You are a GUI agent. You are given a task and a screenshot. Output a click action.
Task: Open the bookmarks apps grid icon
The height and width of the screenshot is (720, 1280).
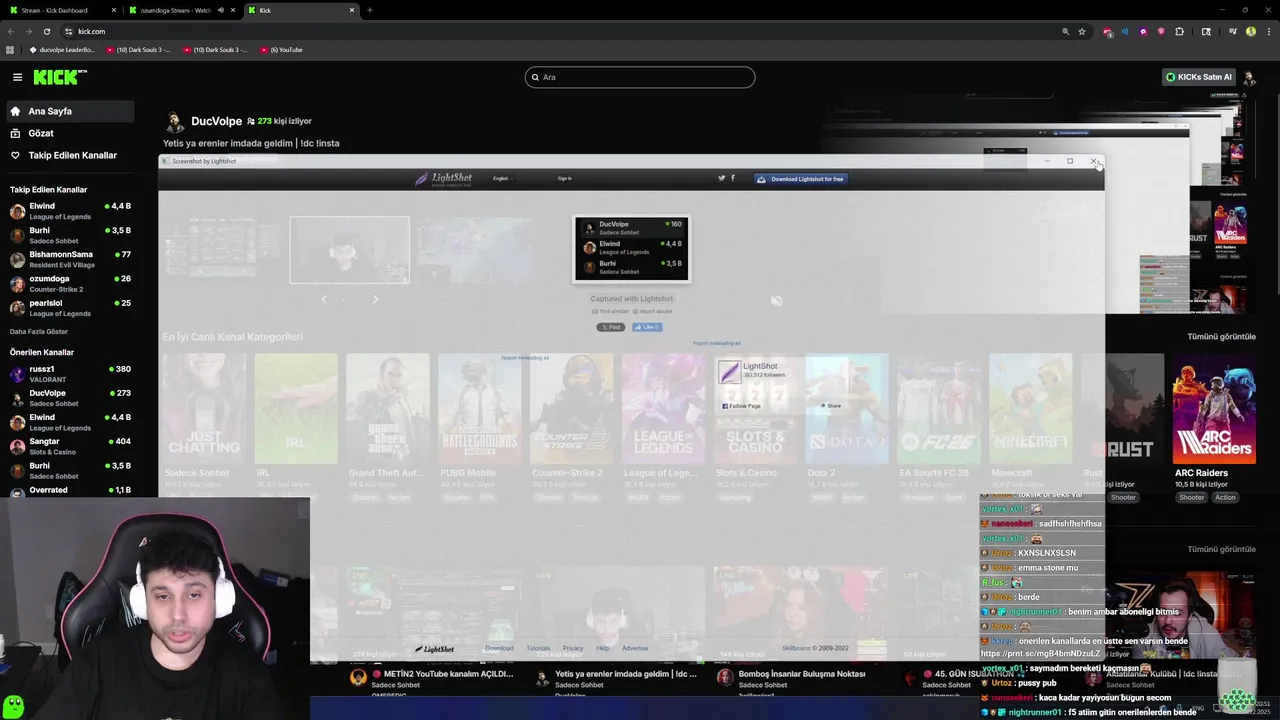click(x=11, y=49)
